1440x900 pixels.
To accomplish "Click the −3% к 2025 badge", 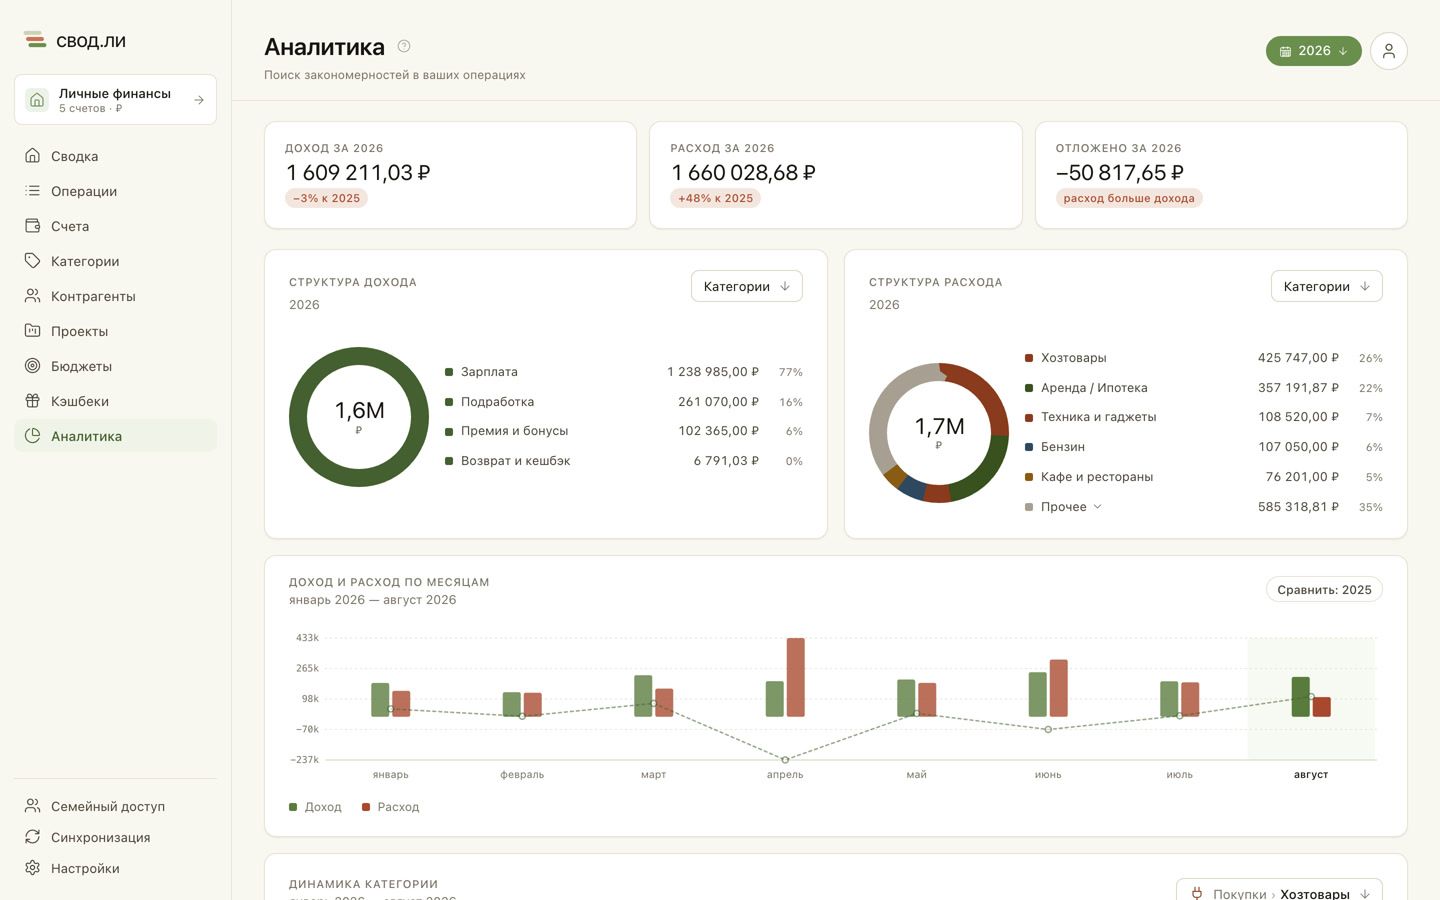I will pyautogui.click(x=326, y=198).
